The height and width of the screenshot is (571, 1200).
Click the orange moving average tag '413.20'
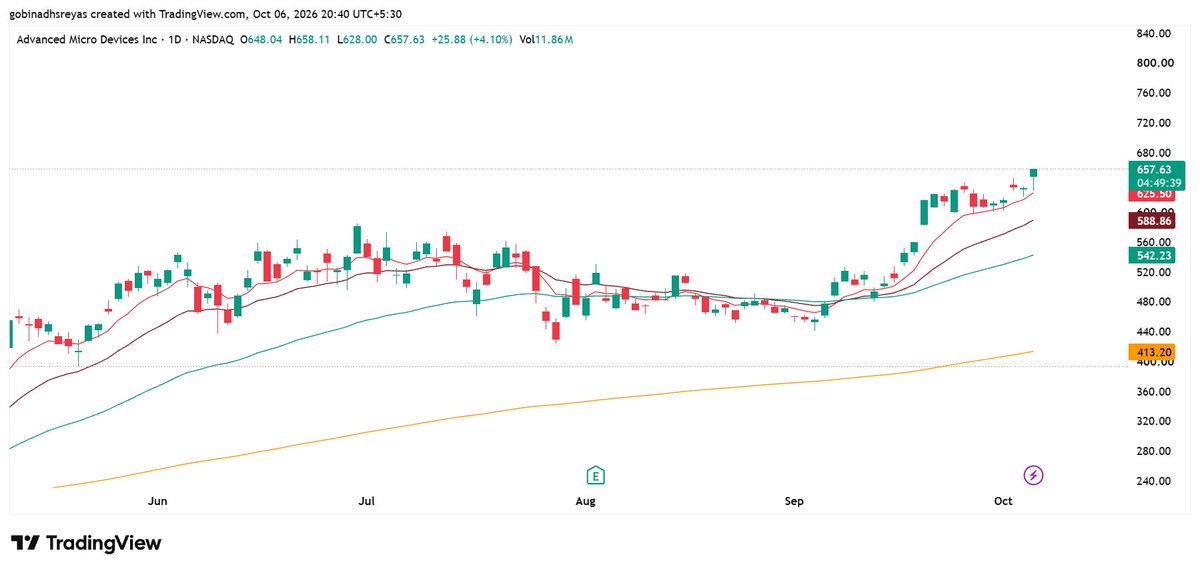(x=1151, y=352)
